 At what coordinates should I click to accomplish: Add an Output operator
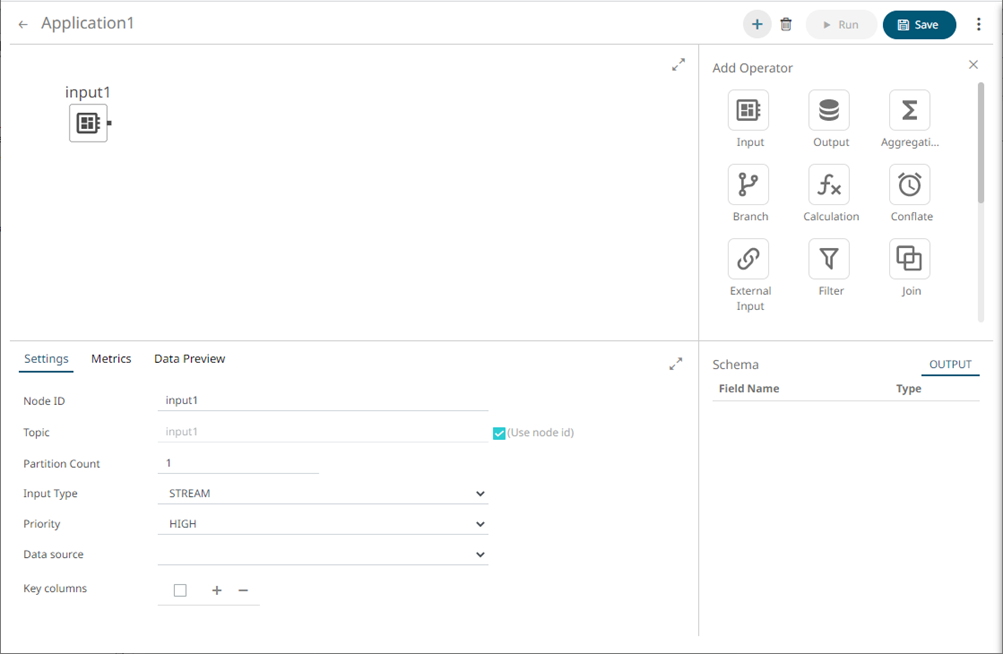(x=829, y=111)
